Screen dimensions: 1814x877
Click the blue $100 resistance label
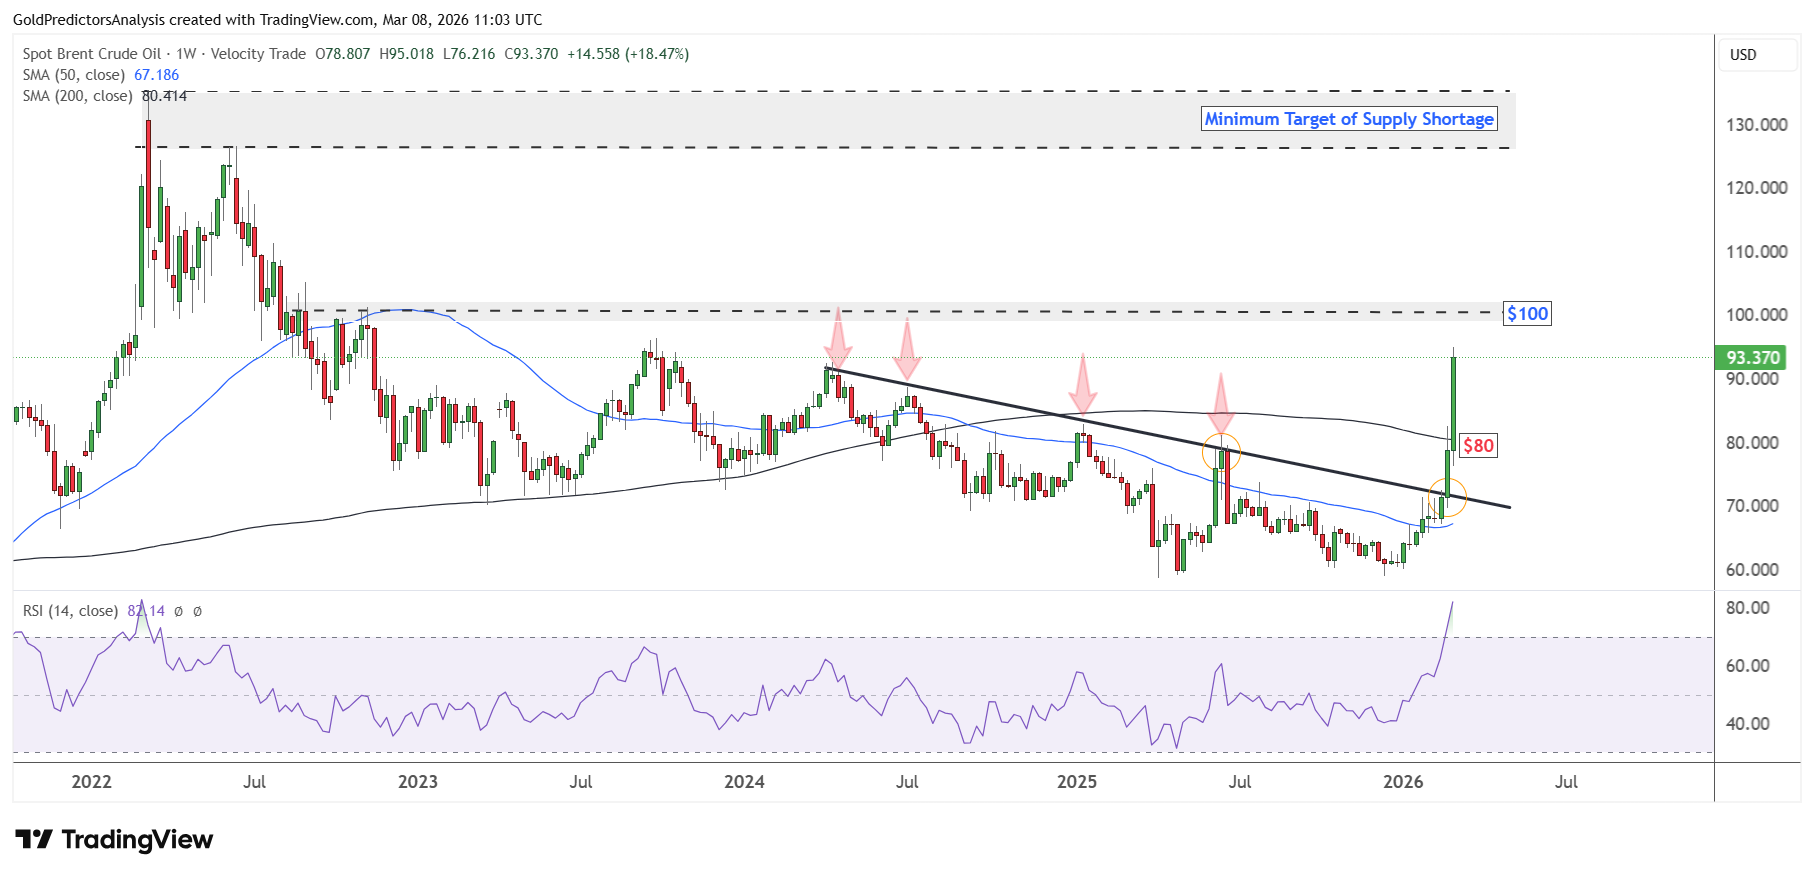click(x=1528, y=314)
